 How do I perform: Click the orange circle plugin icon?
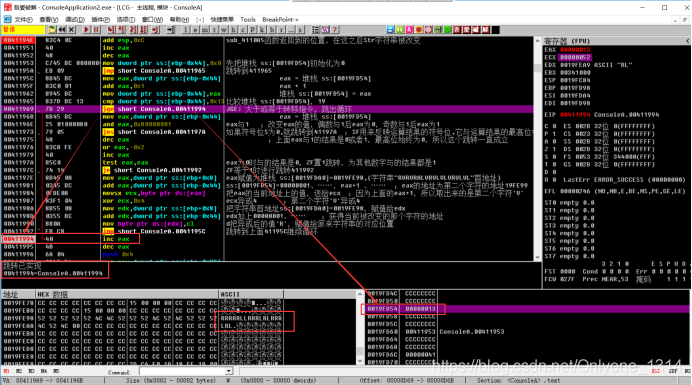click(x=419, y=30)
